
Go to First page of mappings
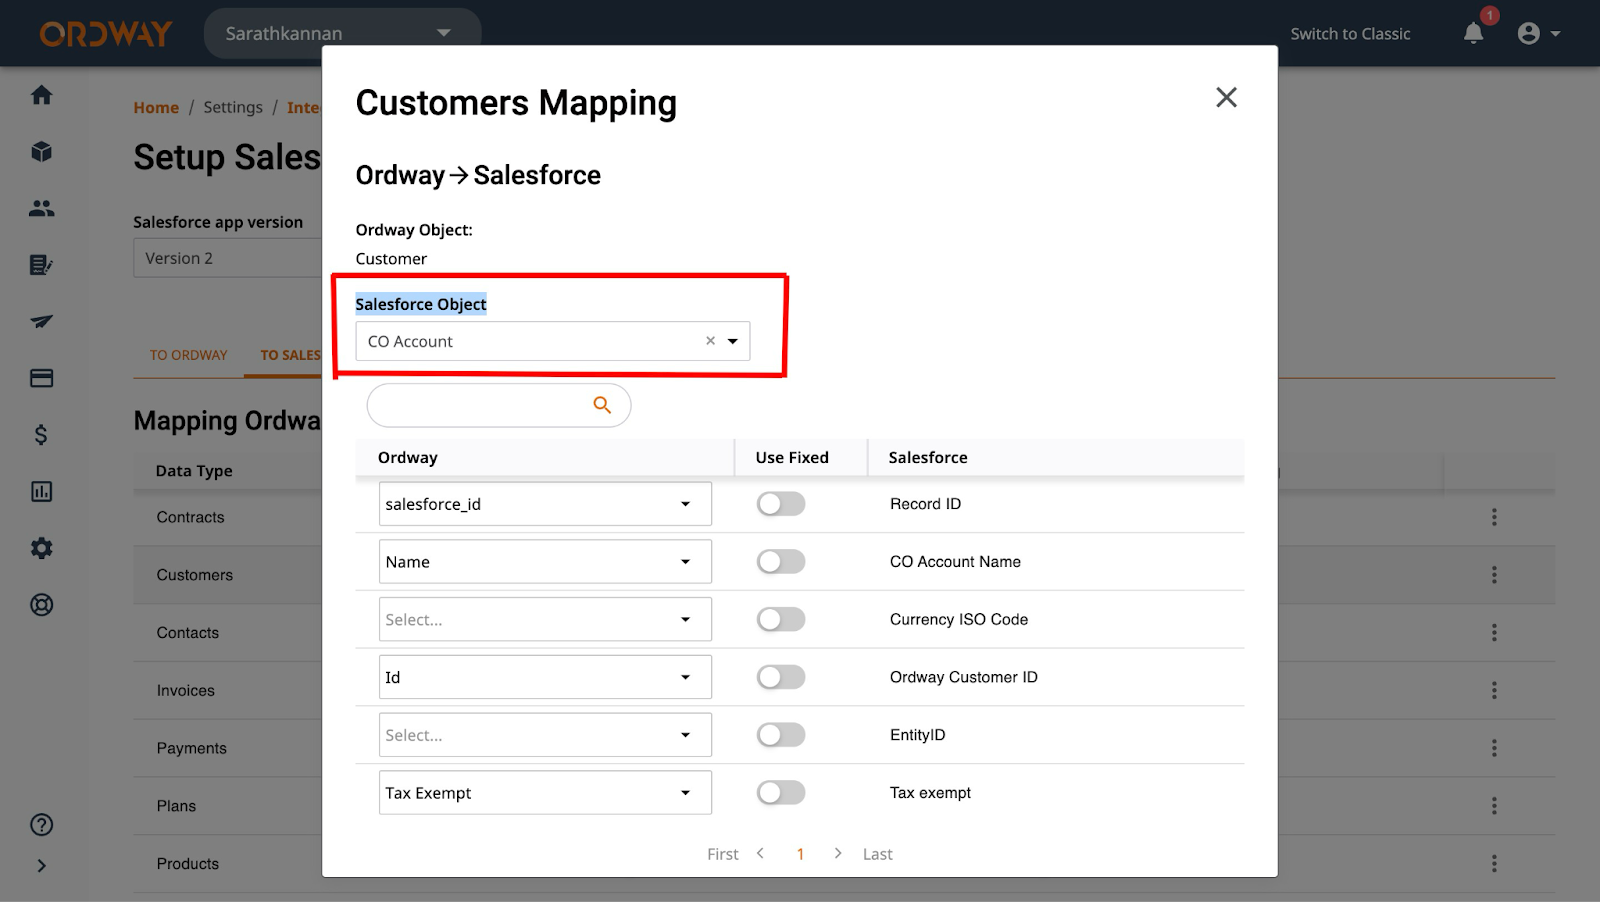722,854
